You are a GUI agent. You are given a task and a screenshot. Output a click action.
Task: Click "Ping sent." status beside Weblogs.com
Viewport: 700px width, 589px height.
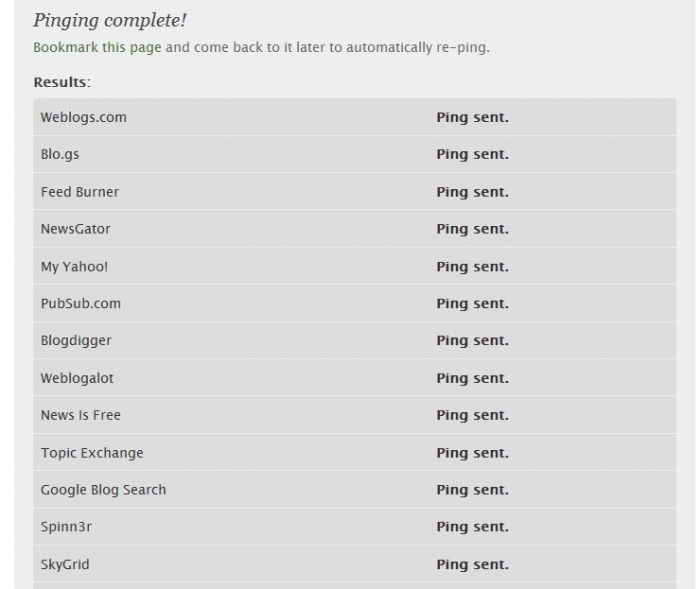pyautogui.click(x=472, y=117)
